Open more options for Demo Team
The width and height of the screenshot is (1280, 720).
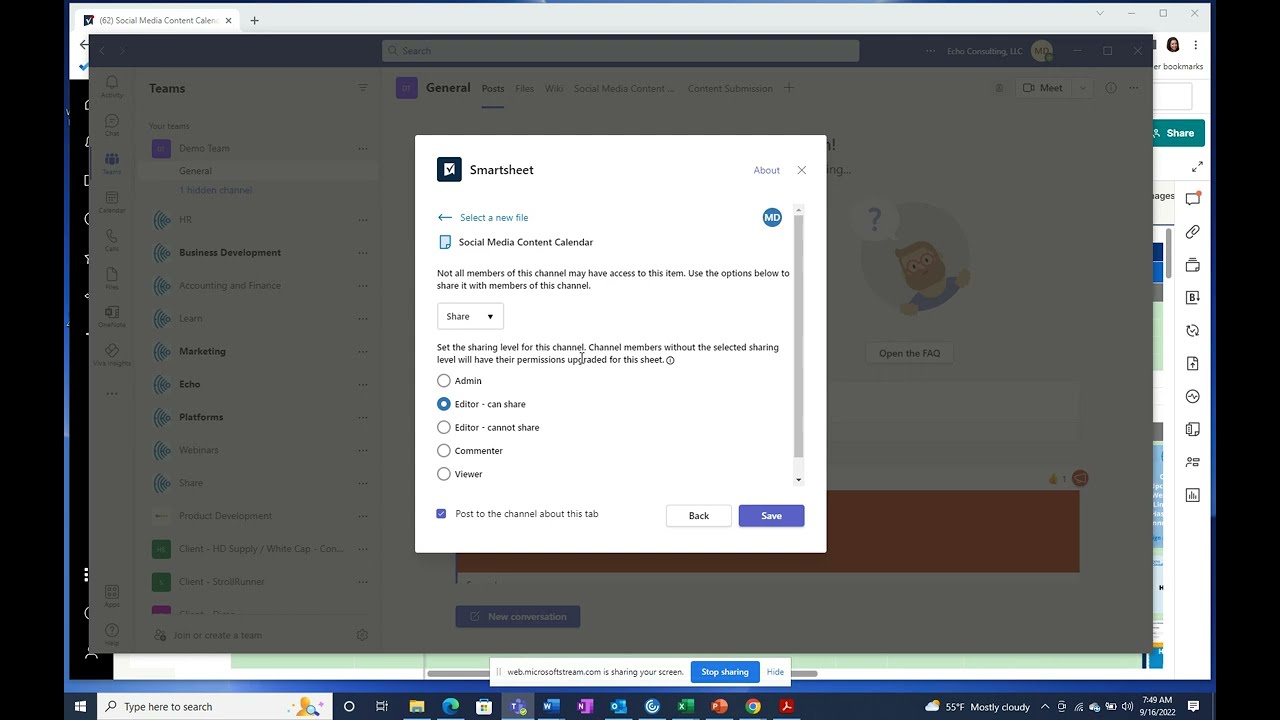pos(363,148)
